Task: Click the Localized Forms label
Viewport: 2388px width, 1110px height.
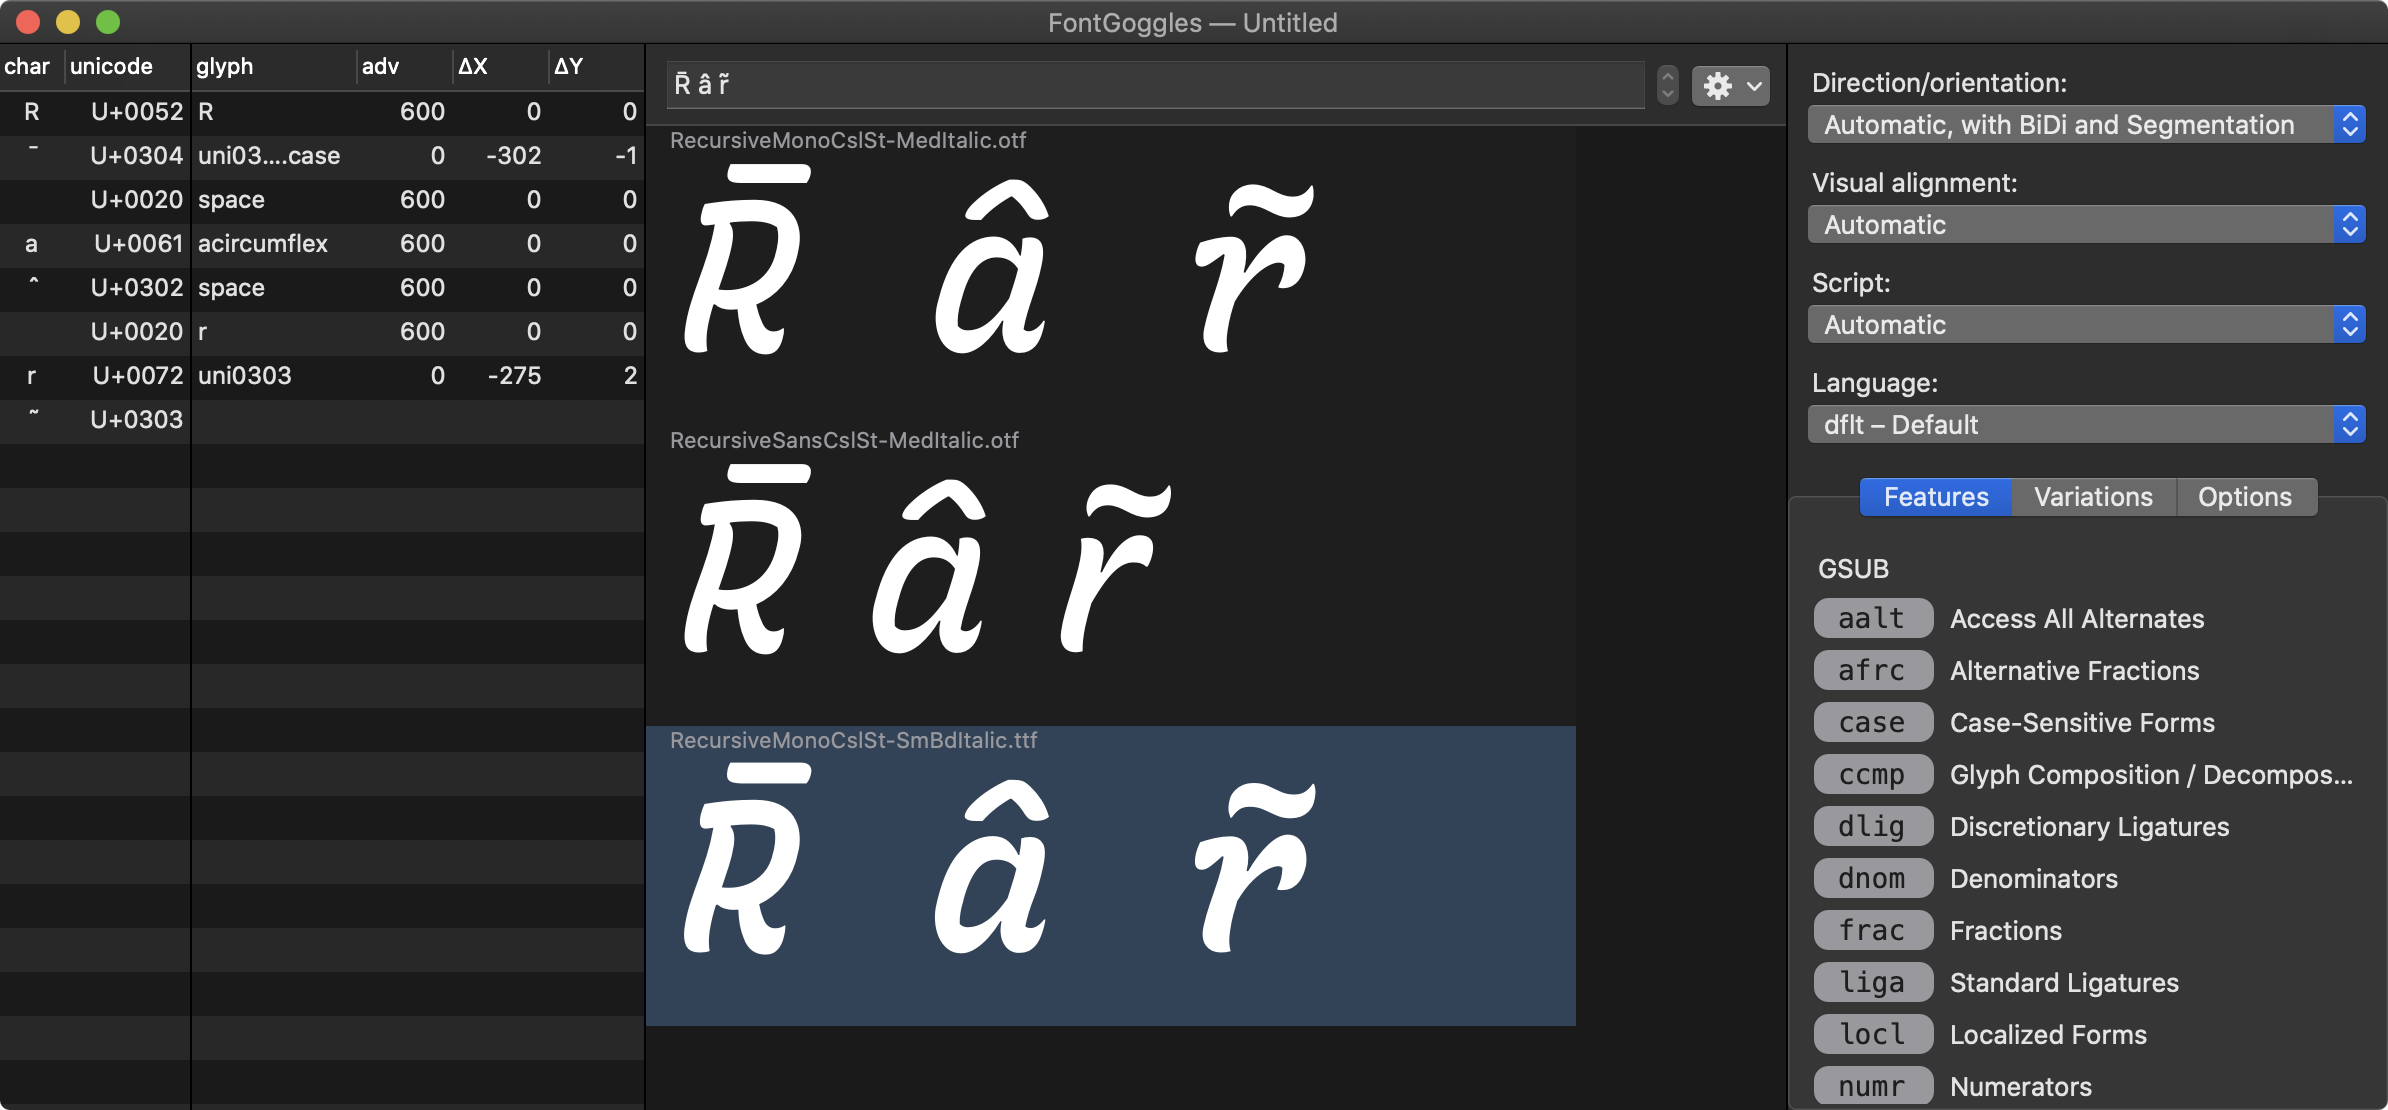Action: [2048, 1035]
